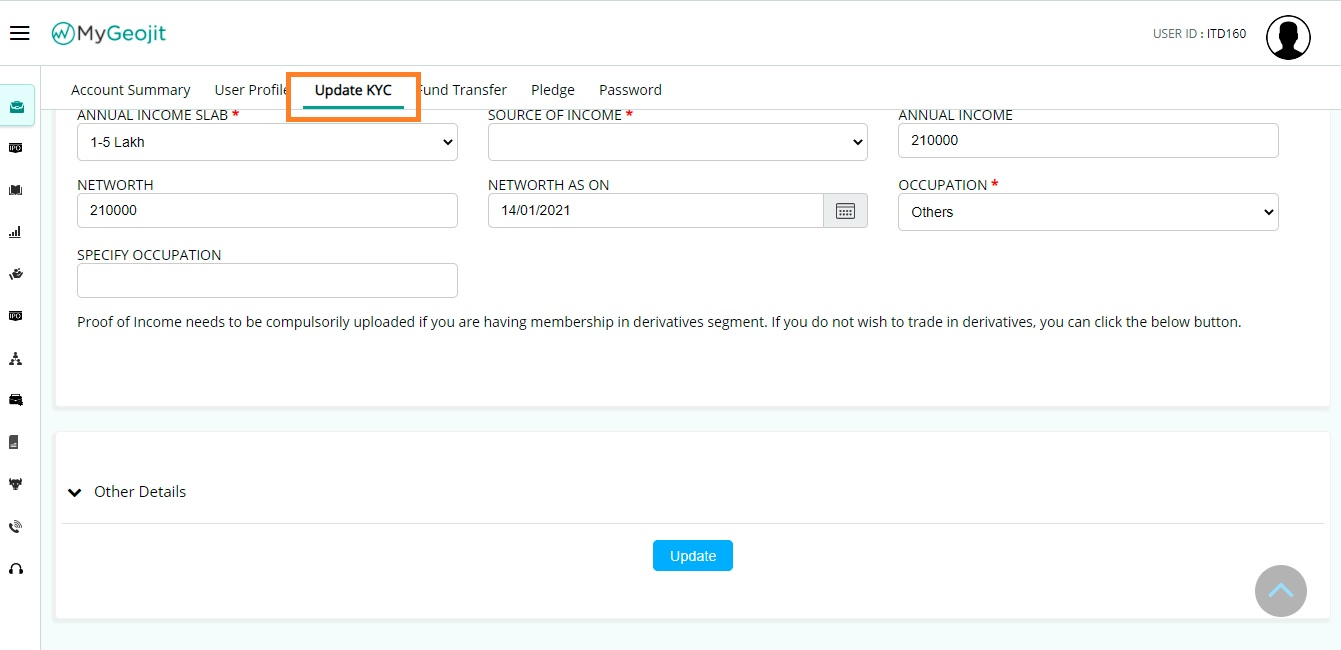The width and height of the screenshot is (1341, 650).
Task: Open the first IPO sidebar icon
Action: click(15, 148)
